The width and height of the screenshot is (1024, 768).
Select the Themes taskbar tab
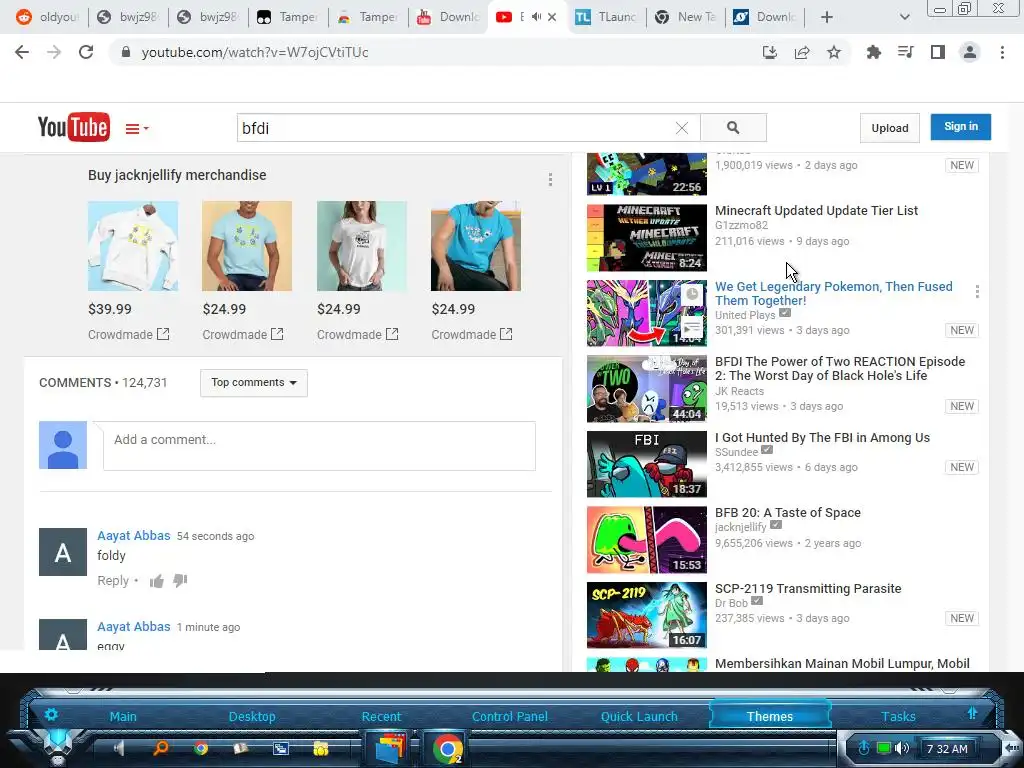[x=770, y=716]
